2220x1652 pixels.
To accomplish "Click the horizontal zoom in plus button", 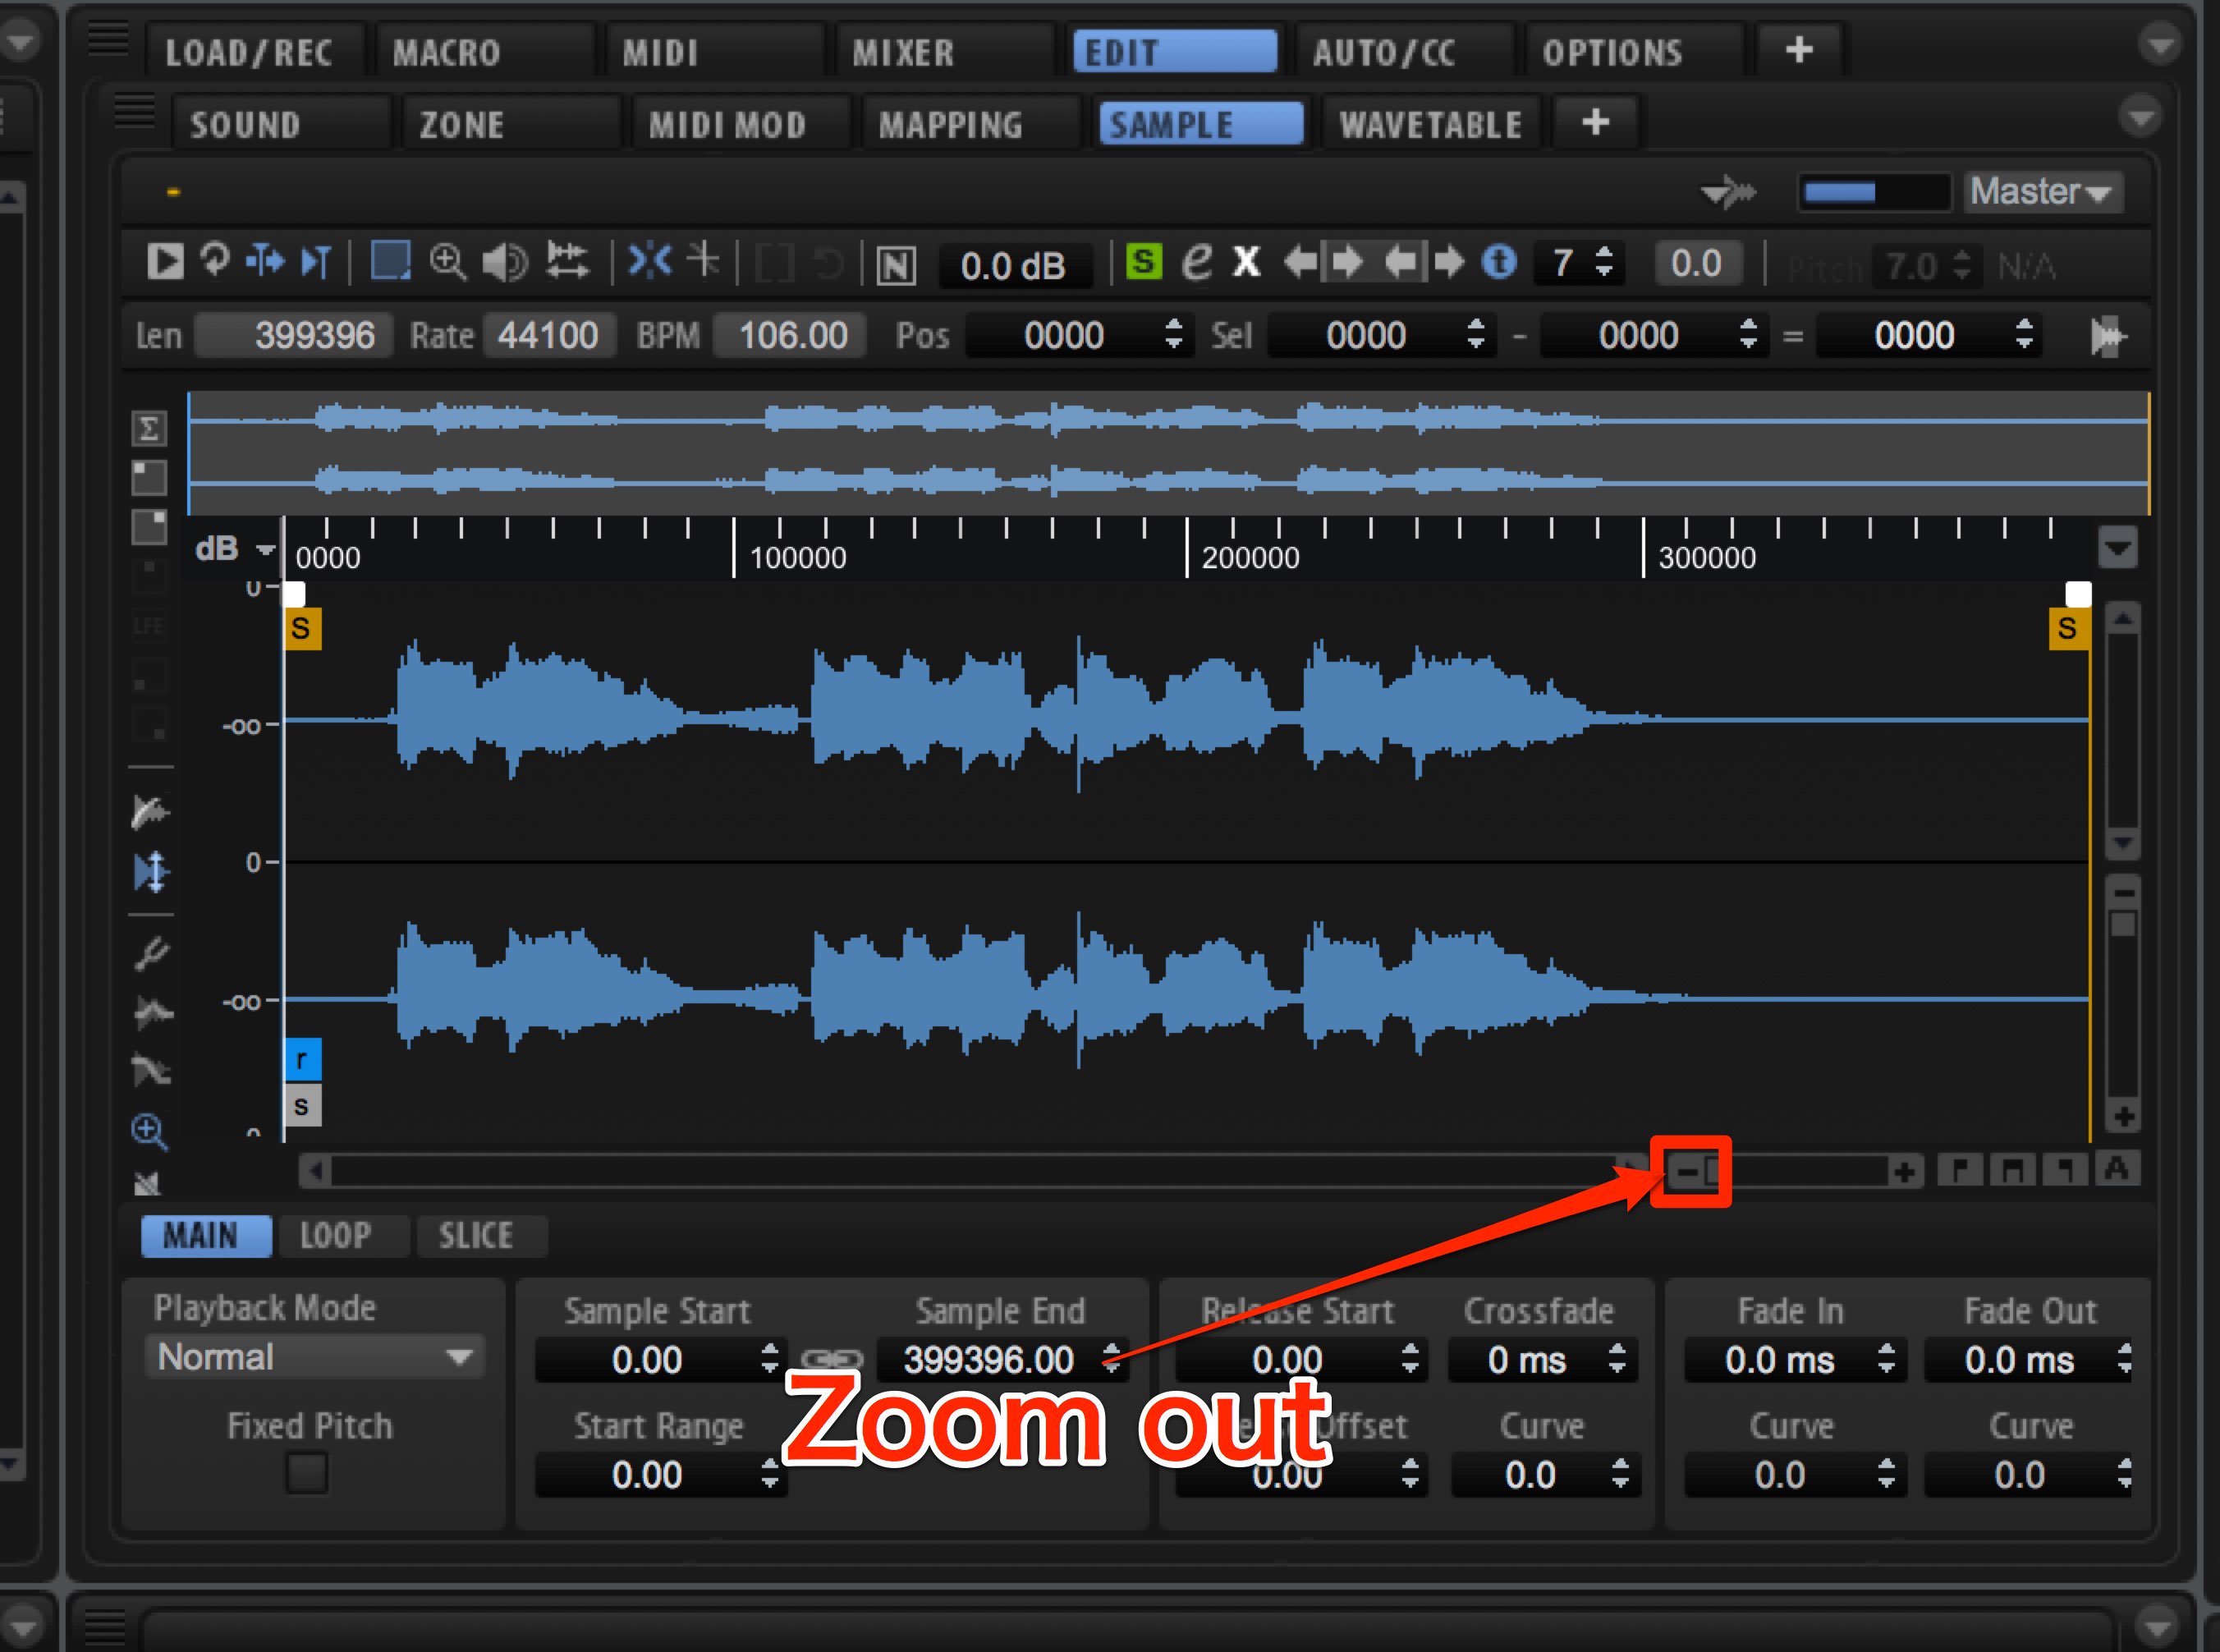I will 1904,1171.
